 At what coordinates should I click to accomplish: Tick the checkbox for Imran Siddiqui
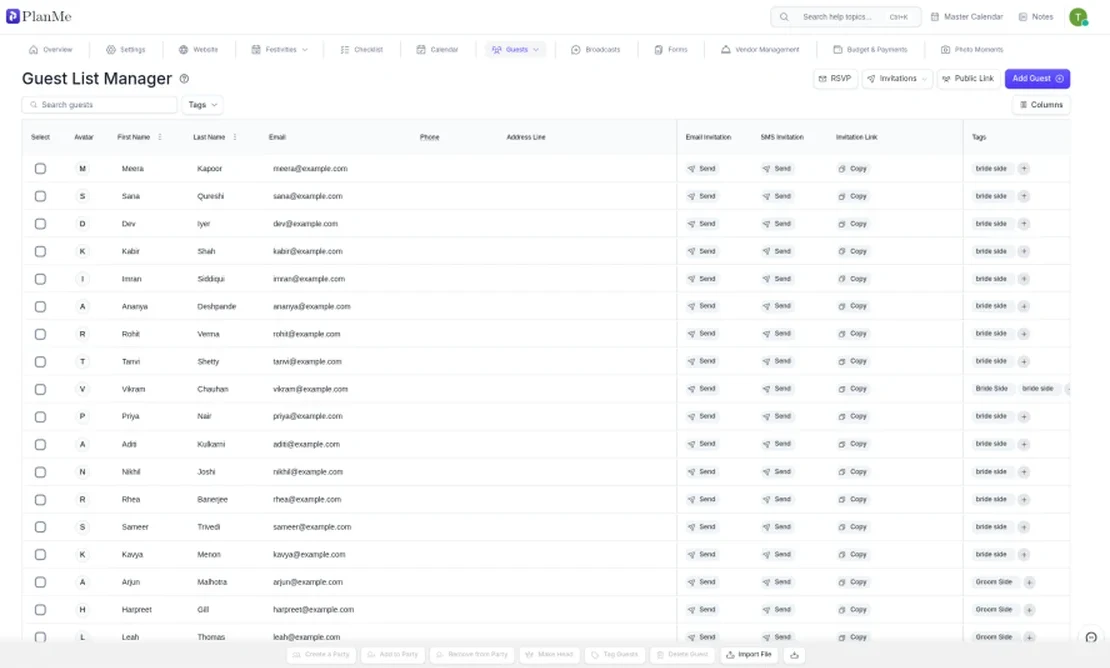(x=40, y=279)
